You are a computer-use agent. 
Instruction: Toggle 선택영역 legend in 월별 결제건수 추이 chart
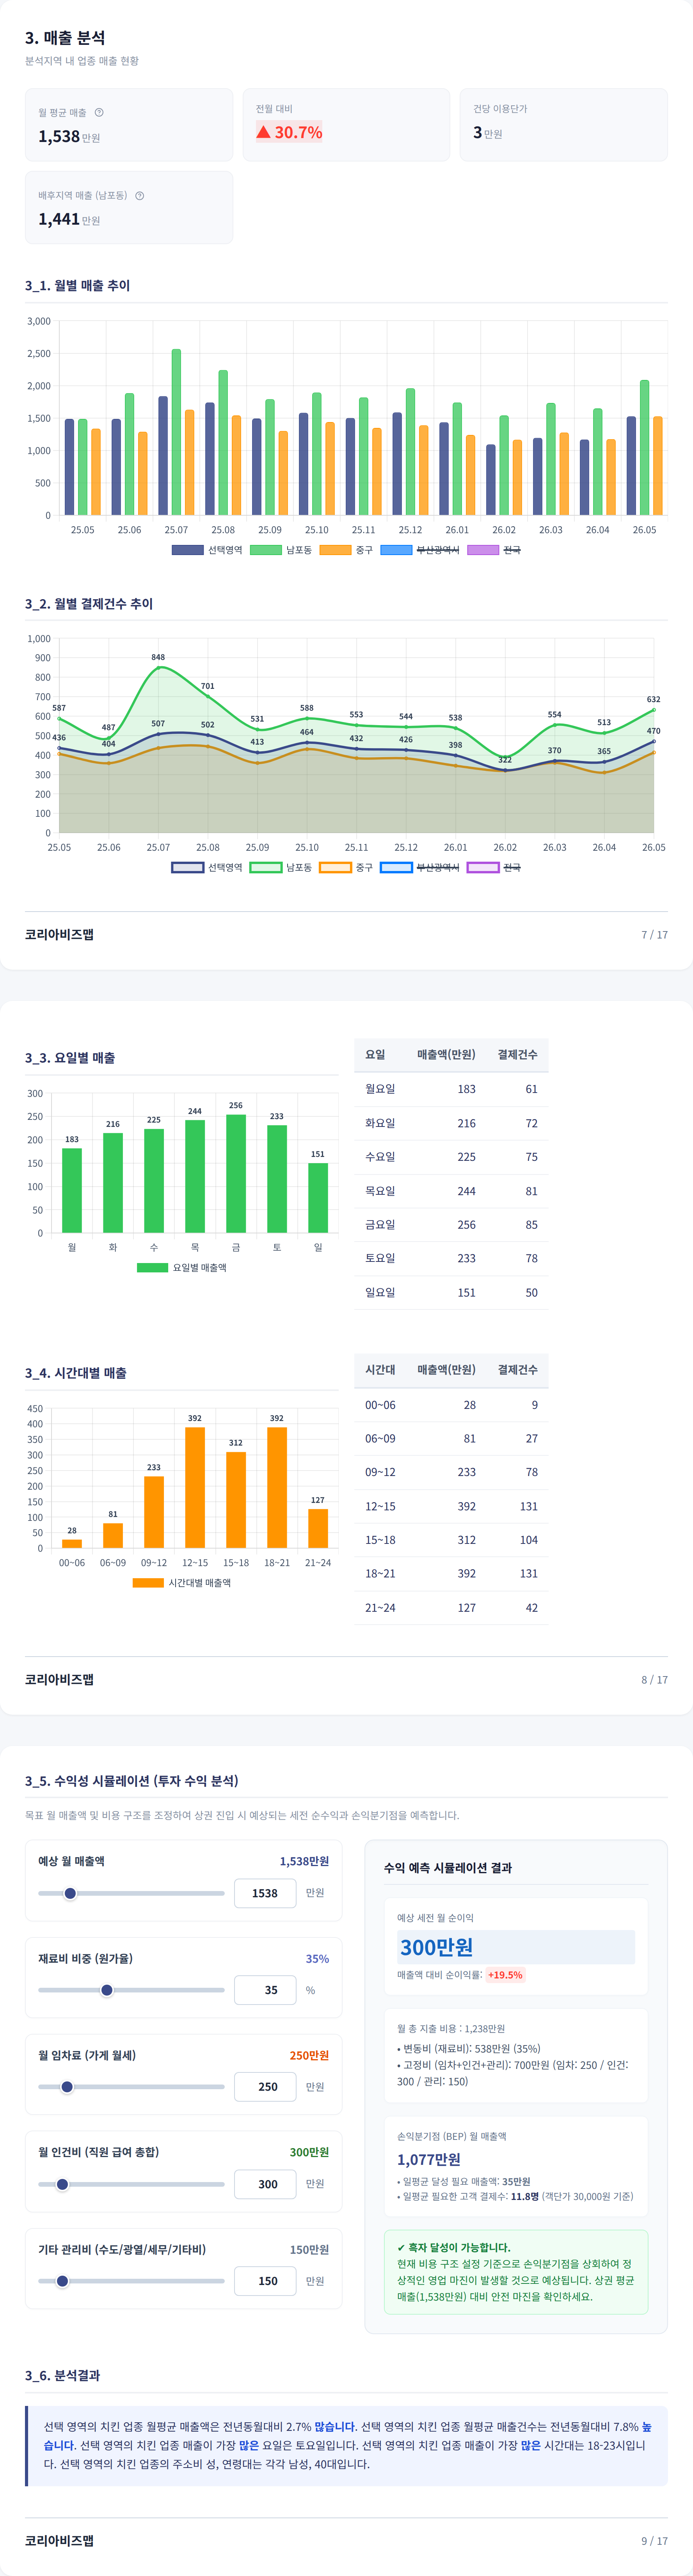coord(207,867)
